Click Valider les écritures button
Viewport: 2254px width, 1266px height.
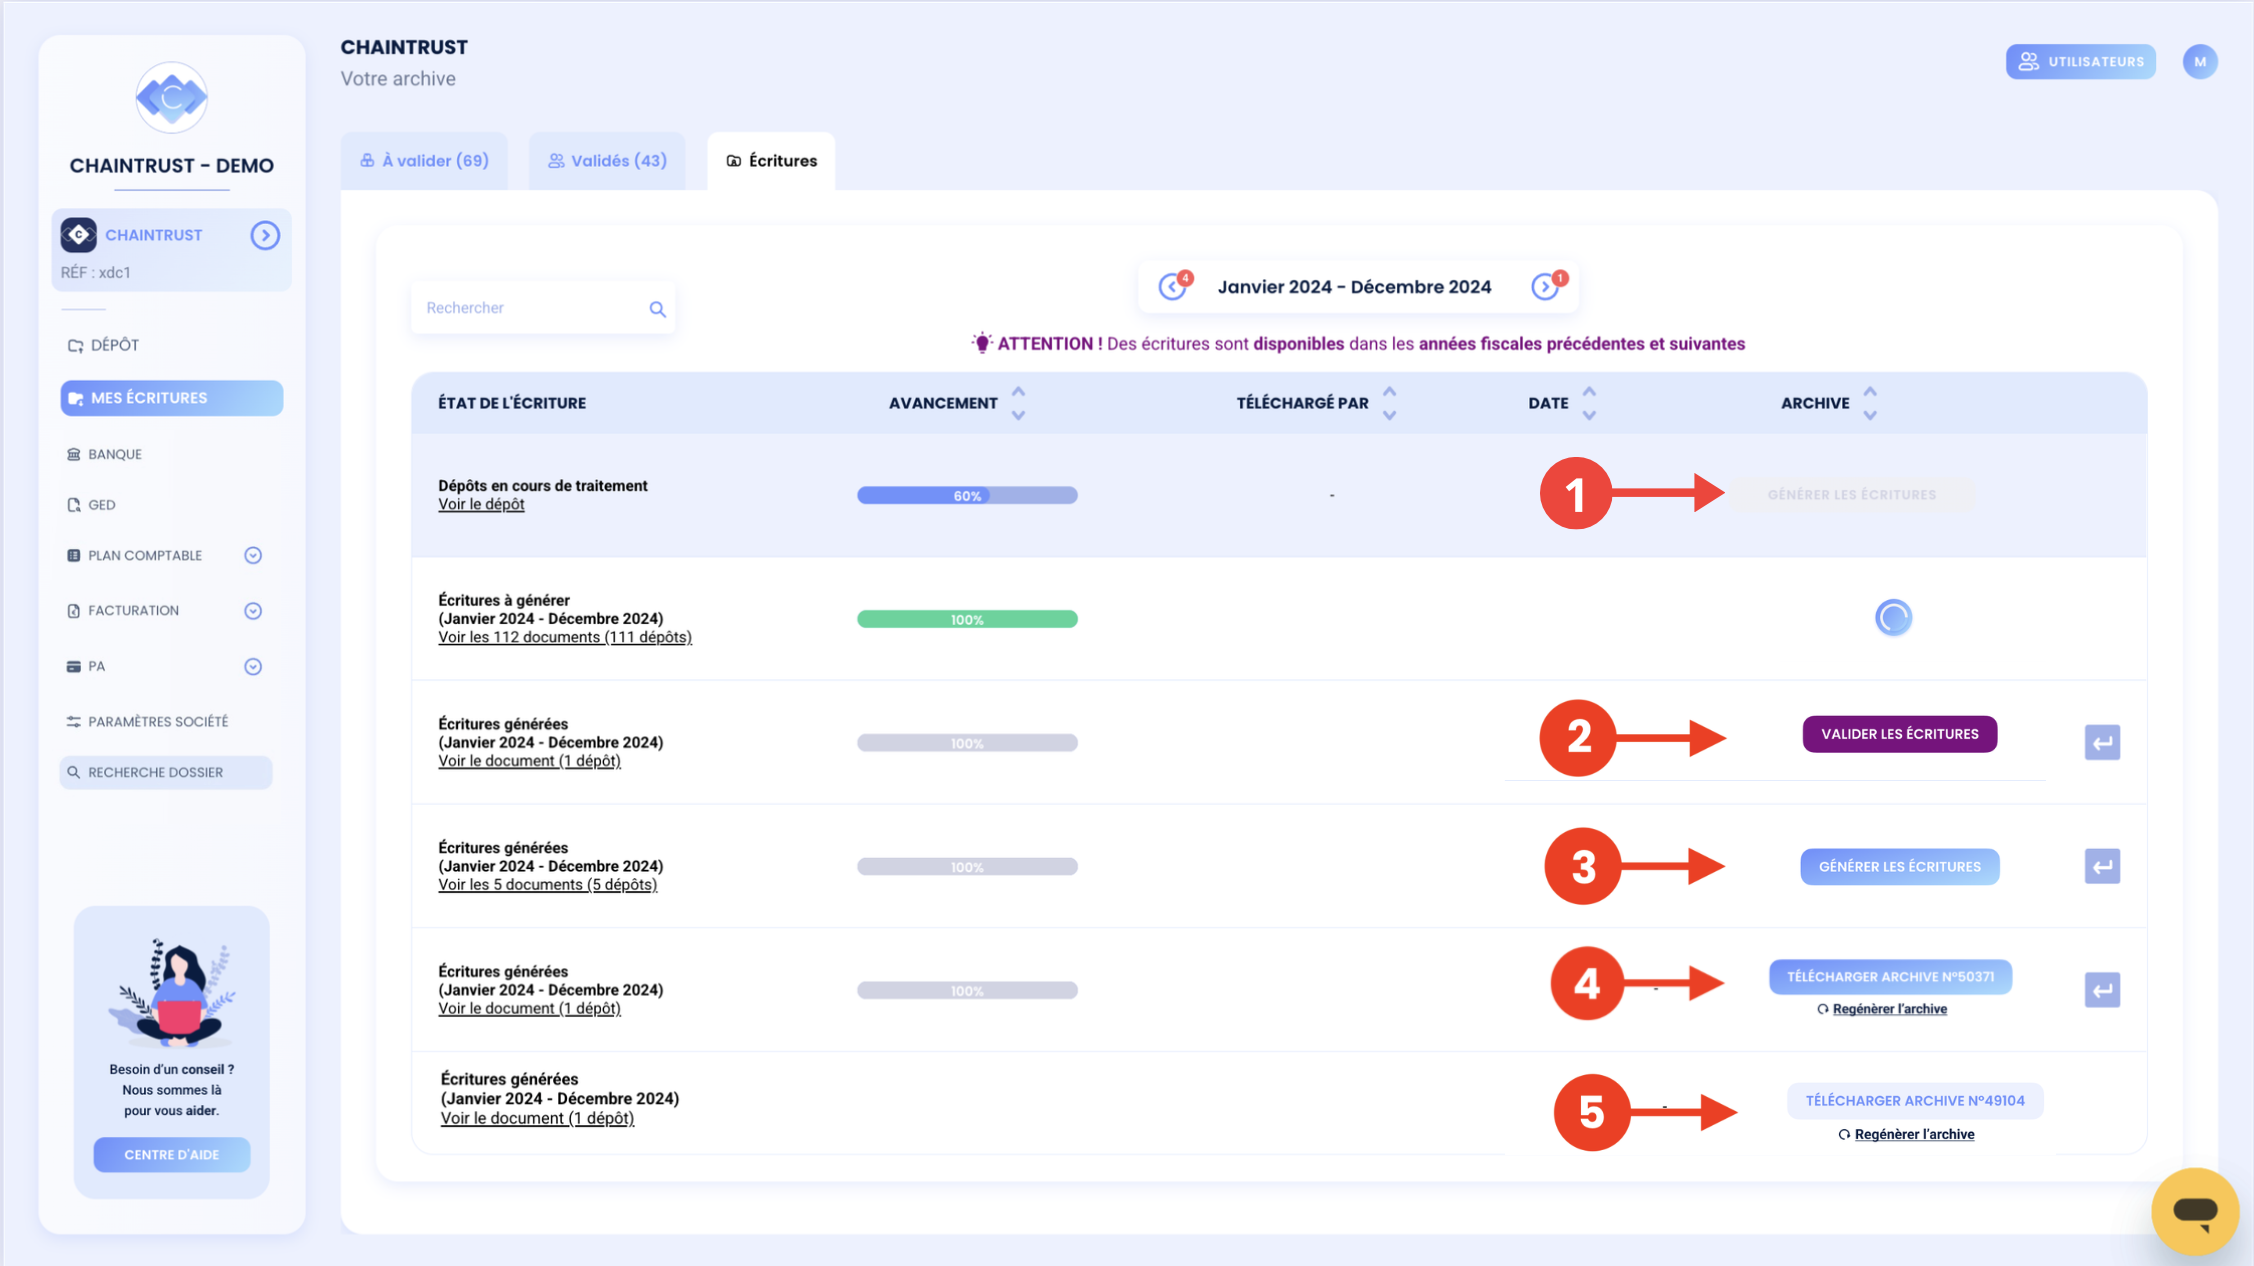(x=1900, y=734)
